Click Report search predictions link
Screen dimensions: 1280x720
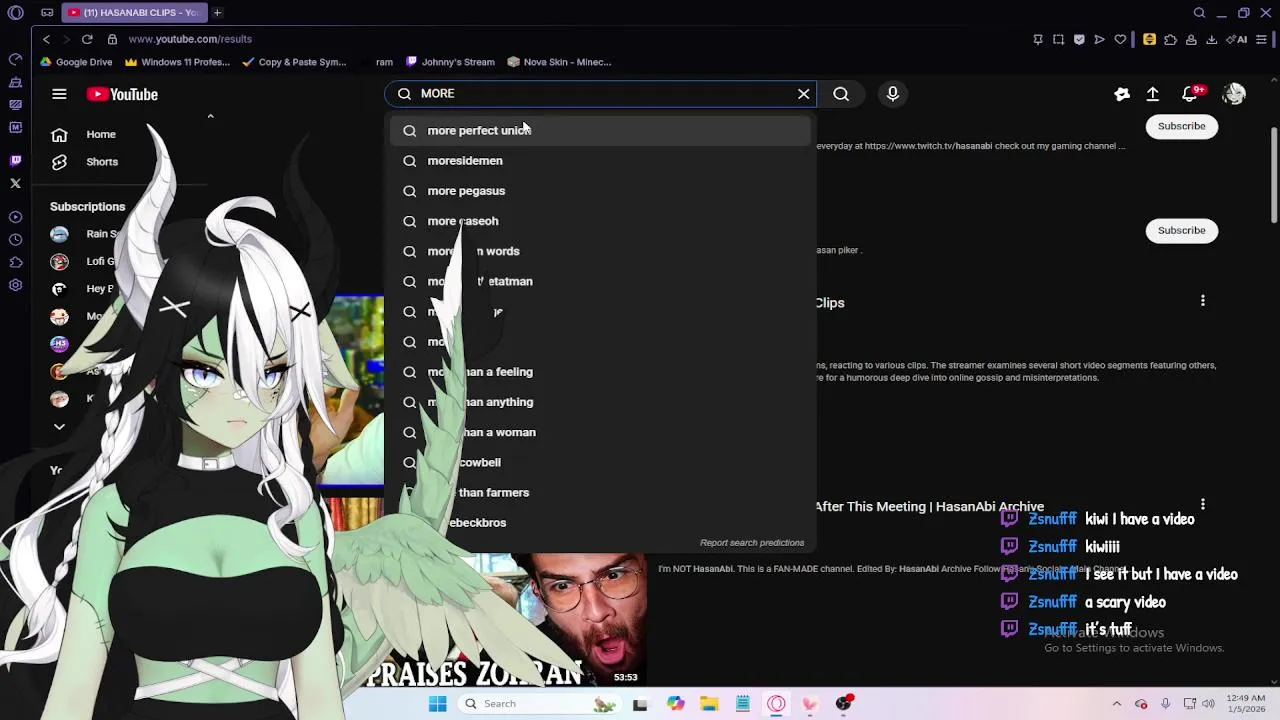point(752,543)
